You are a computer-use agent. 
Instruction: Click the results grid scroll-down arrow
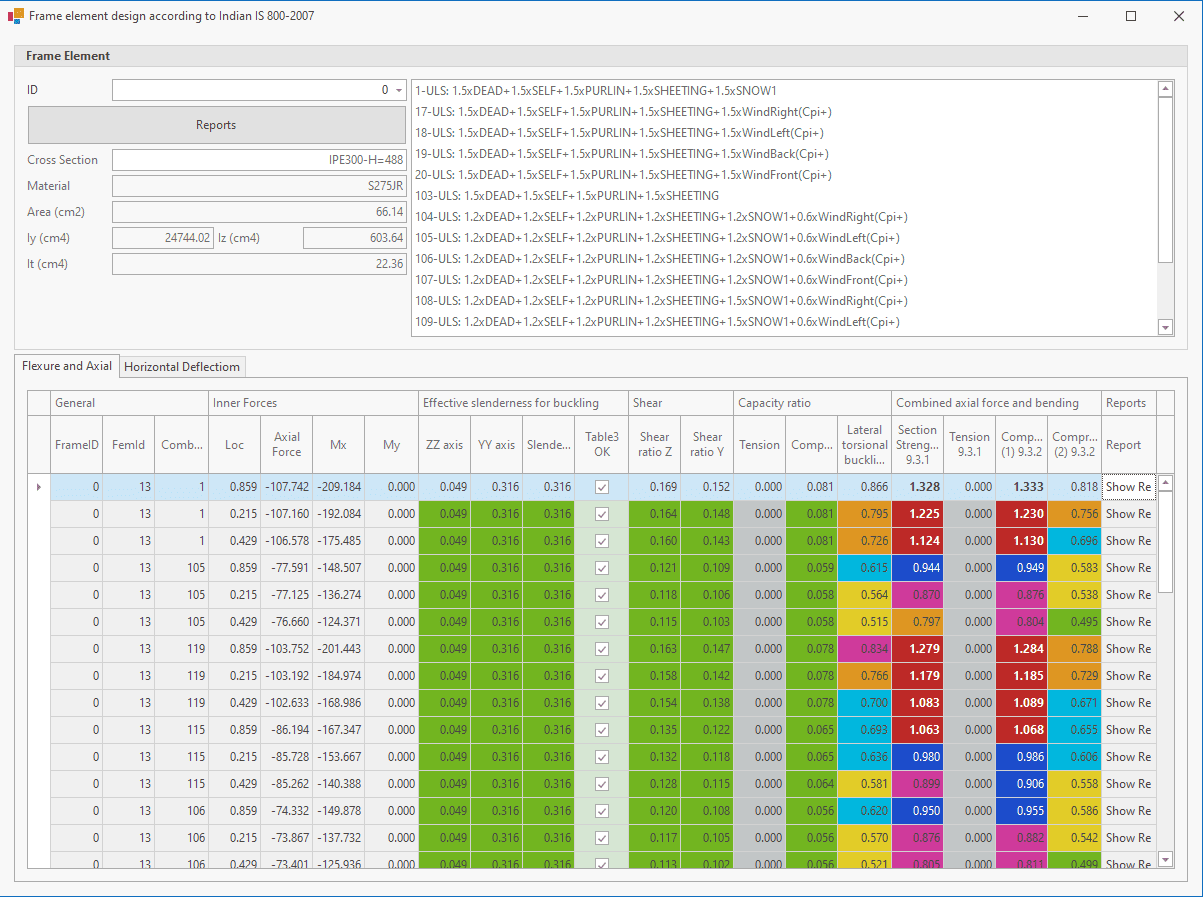click(1164, 859)
